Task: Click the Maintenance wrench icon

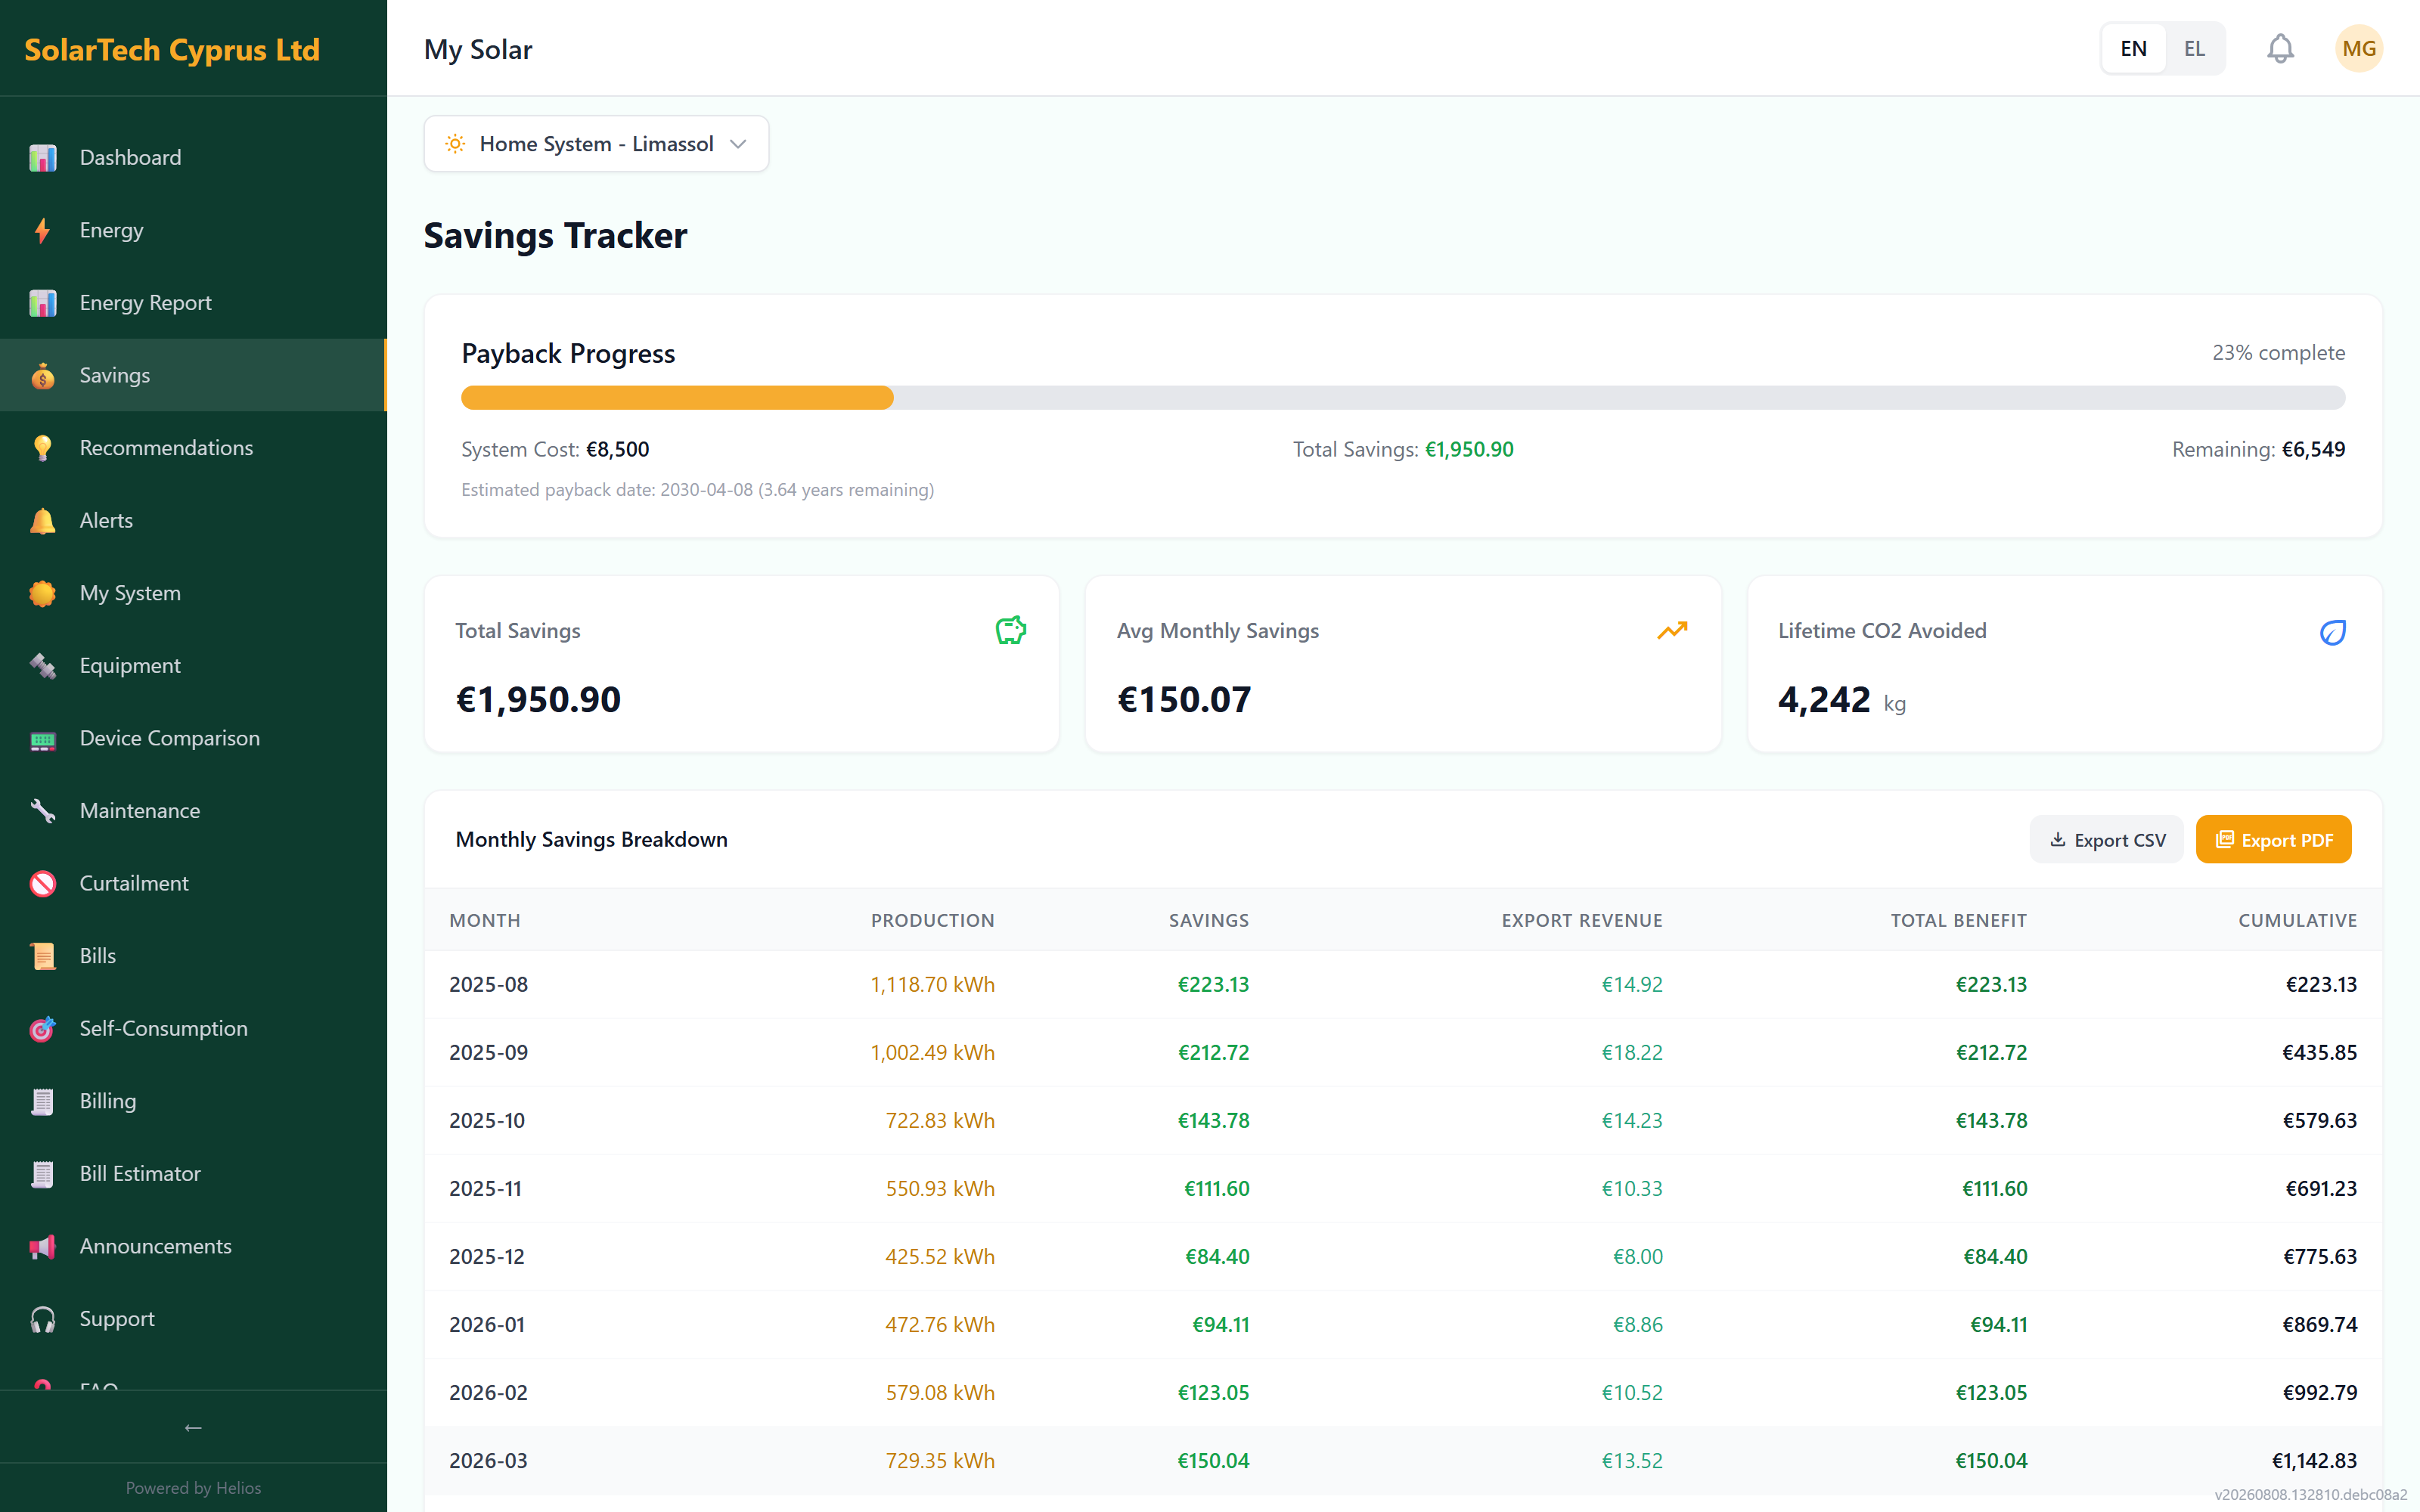Action: tap(42, 811)
